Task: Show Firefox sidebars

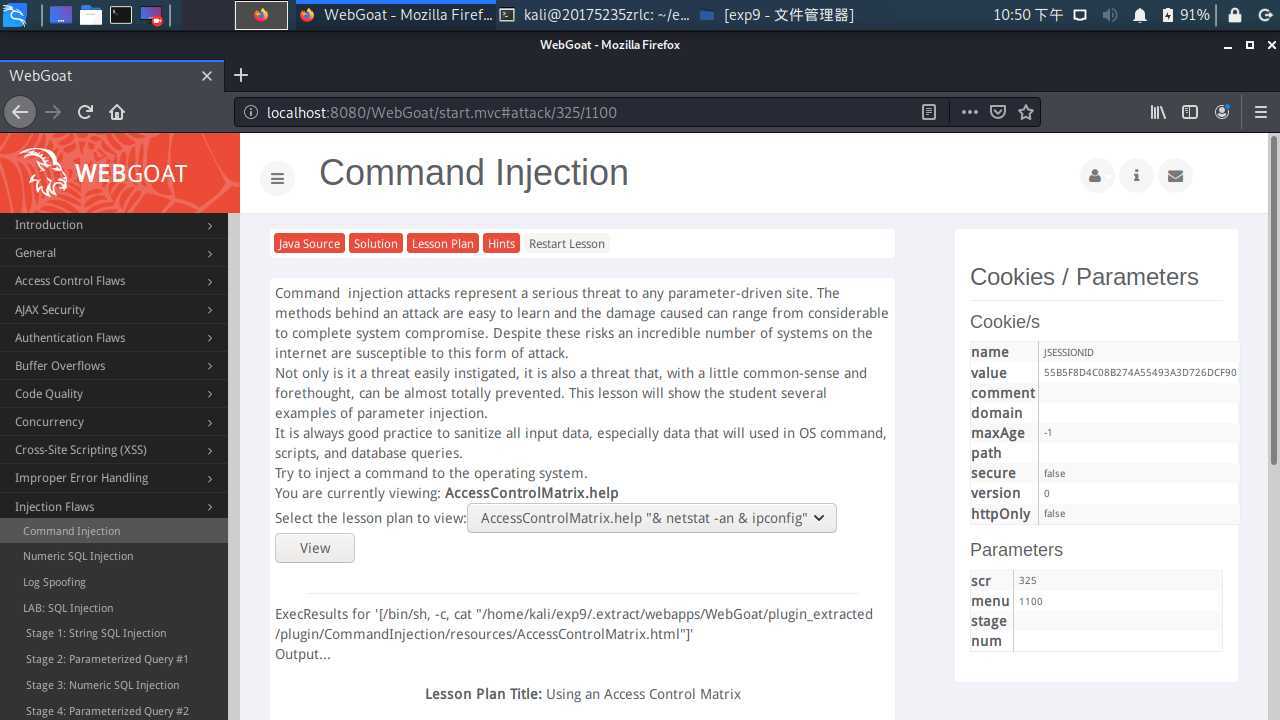Action: click(x=1190, y=112)
